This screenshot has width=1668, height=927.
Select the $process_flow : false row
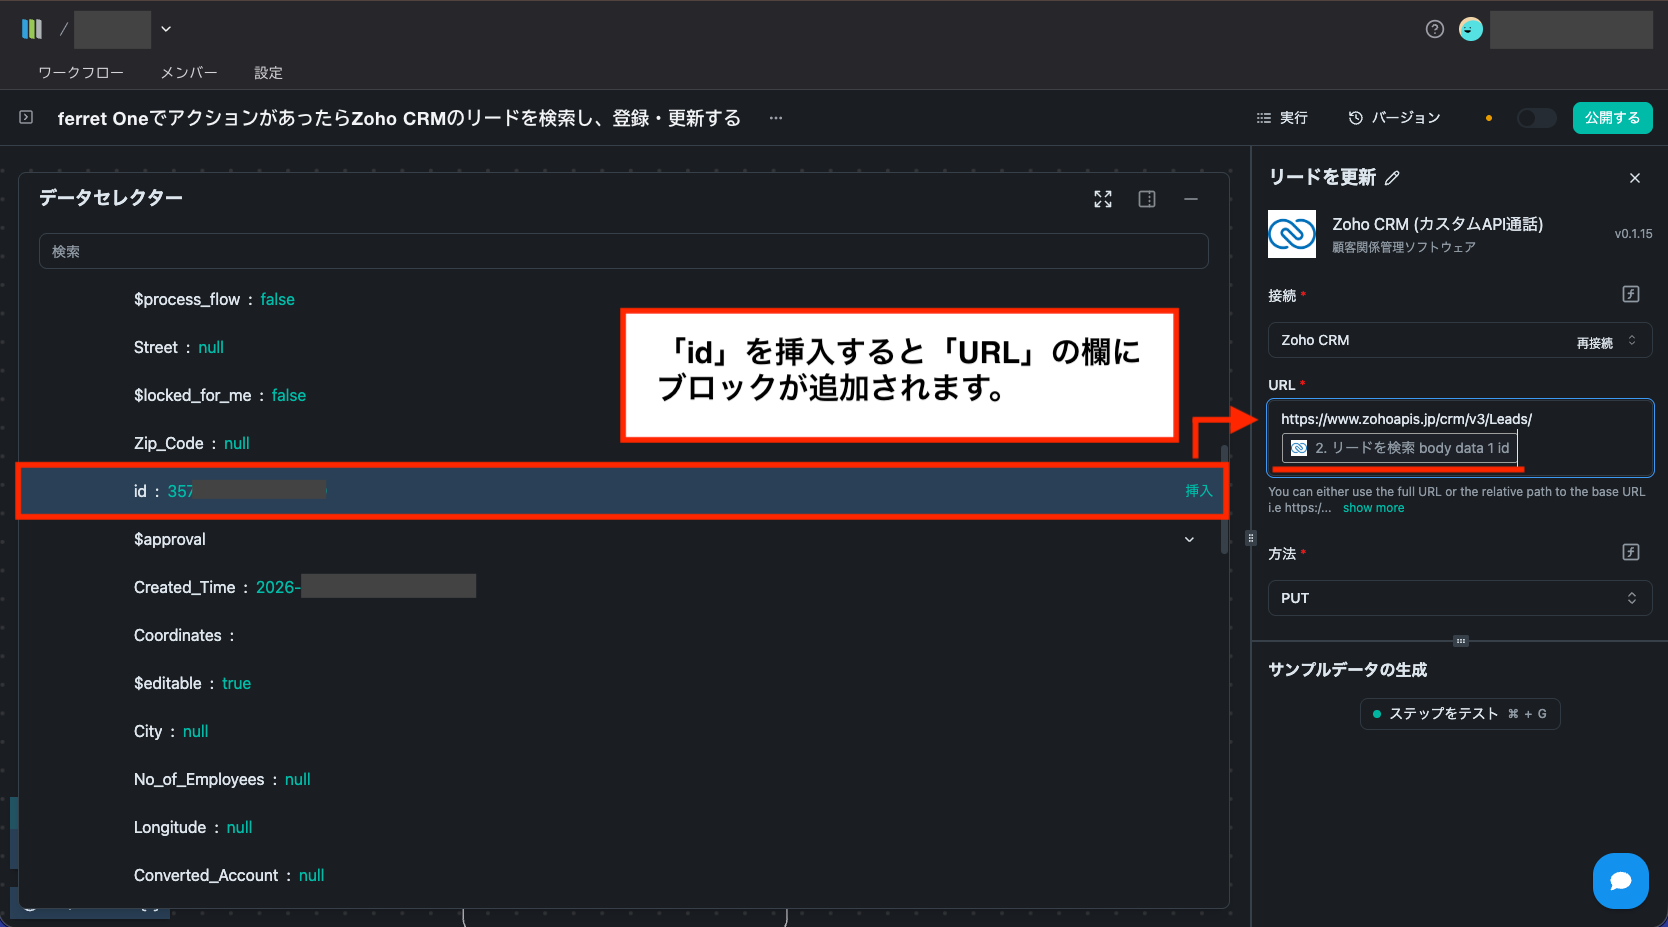[622, 299]
